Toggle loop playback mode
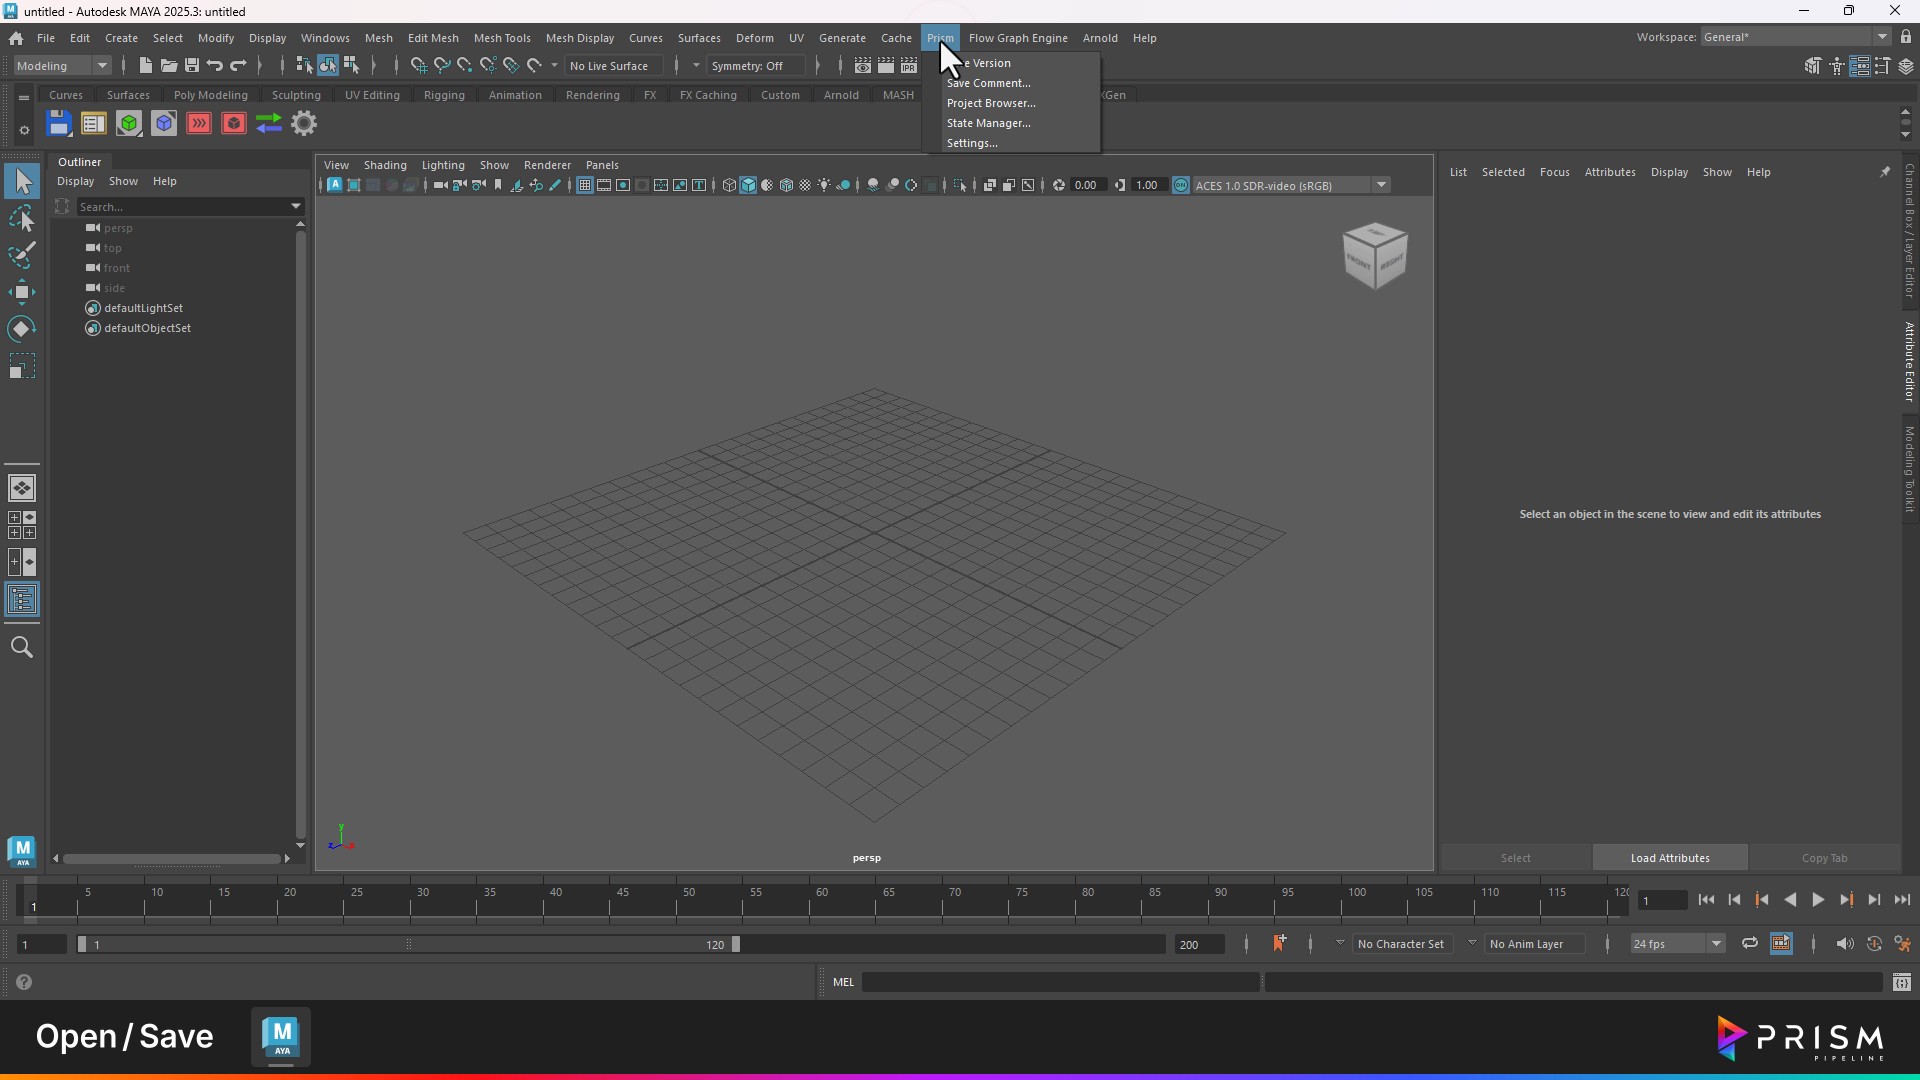 tap(1750, 944)
